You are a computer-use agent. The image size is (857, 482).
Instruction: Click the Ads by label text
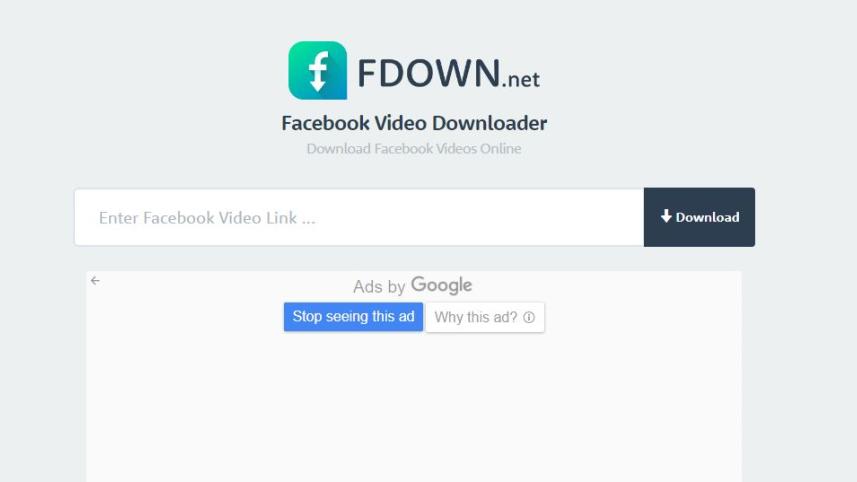pyautogui.click(x=379, y=286)
